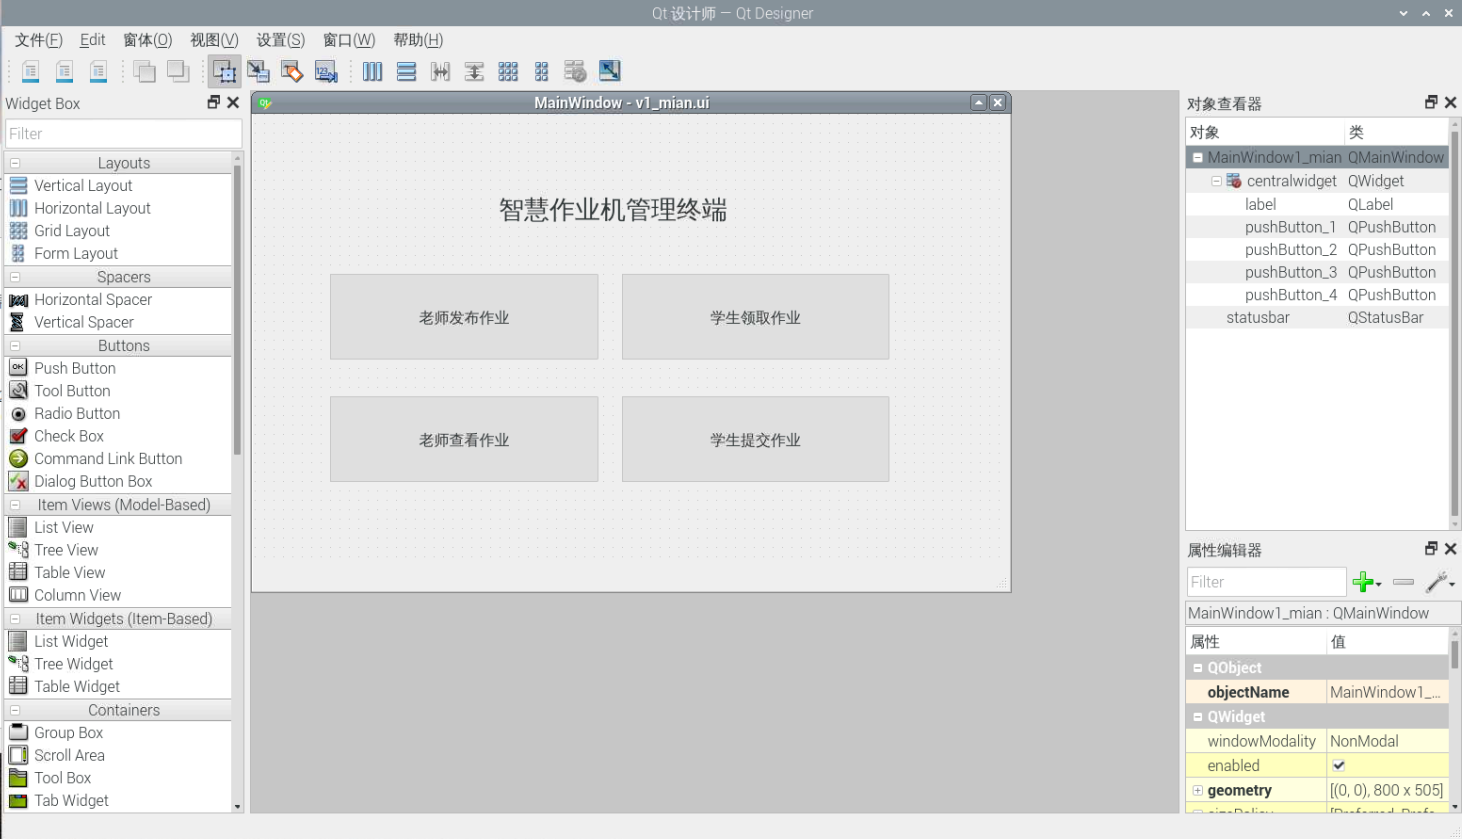Screen dimensions: 1462x839
Task: Apply Lay Out Horizontally from toolbar
Action: click(372, 71)
